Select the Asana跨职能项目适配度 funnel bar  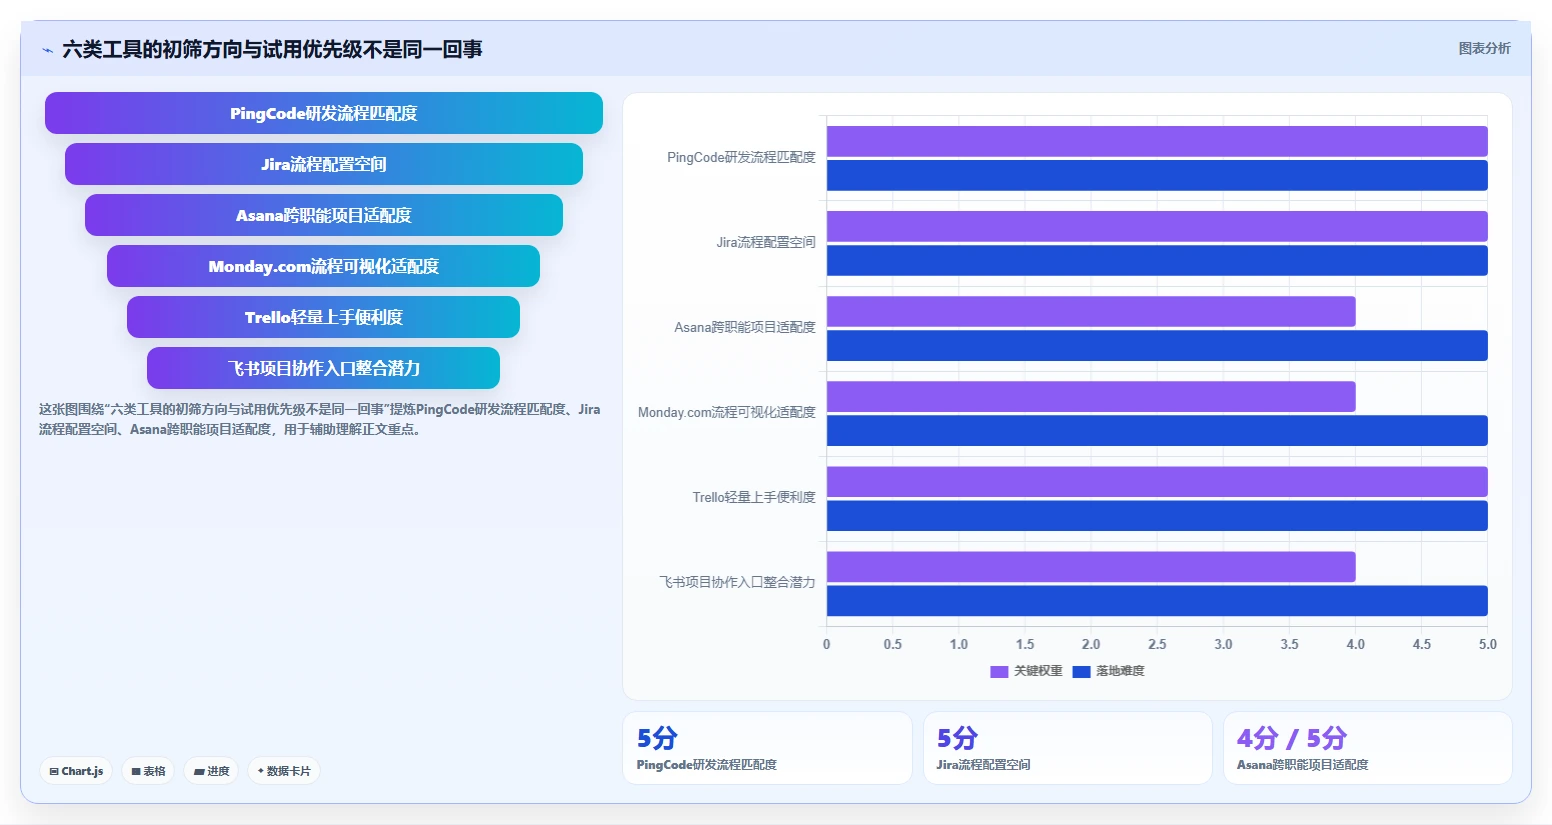click(324, 215)
